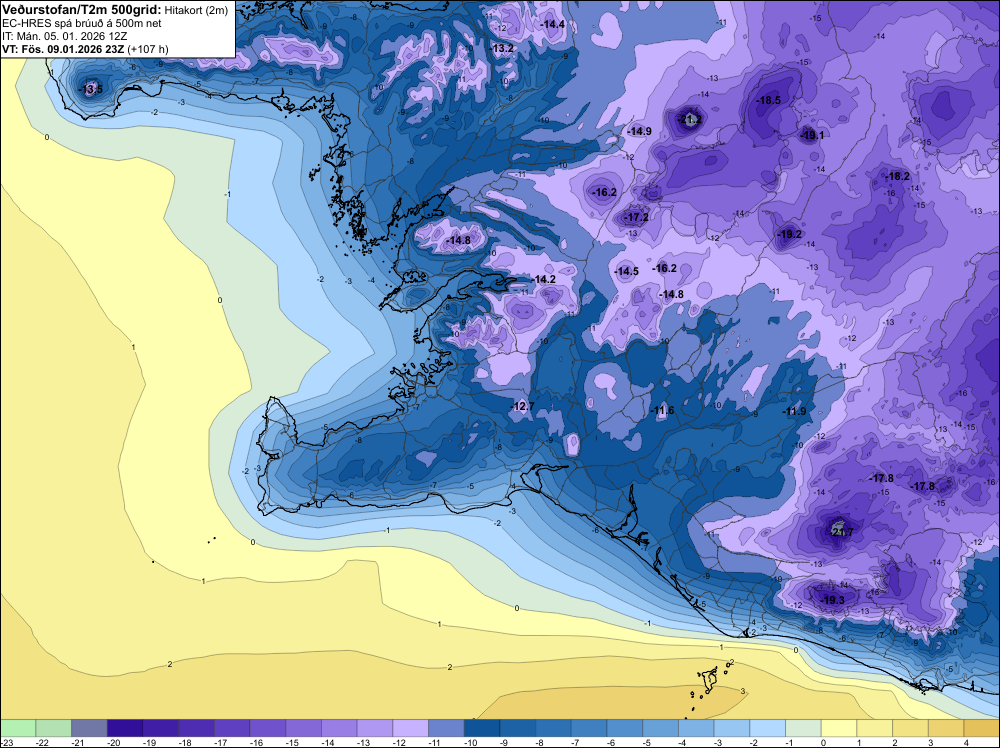Image resolution: width=1000 pixels, height=748 pixels.
Task: Select the legend swatch labeled -23
Action: [18, 728]
